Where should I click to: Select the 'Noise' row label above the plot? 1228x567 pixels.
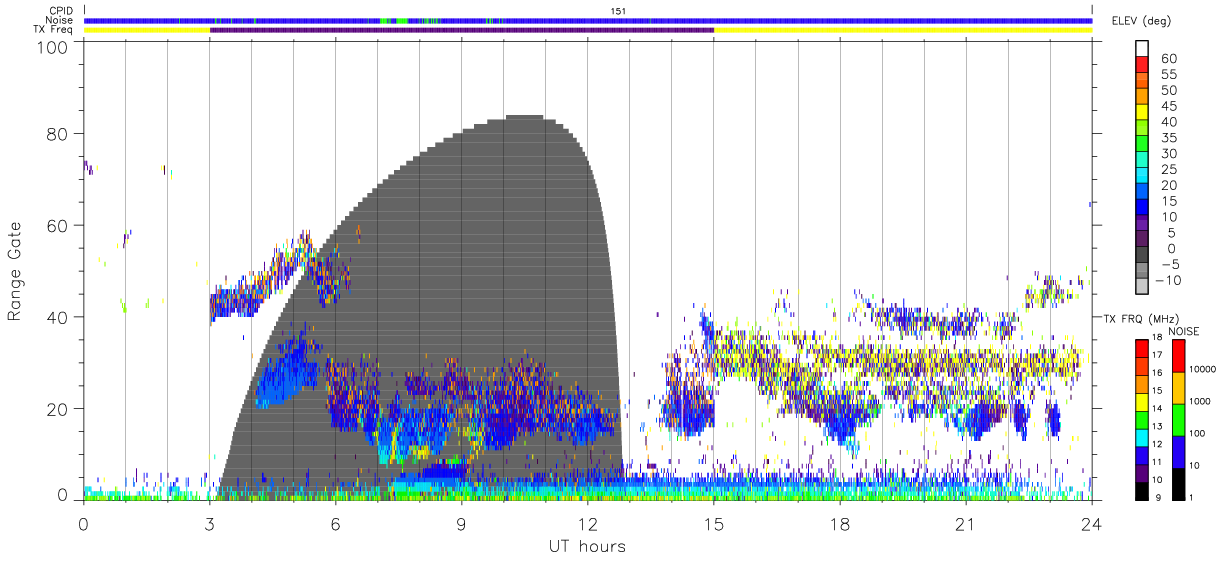tap(60, 20)
